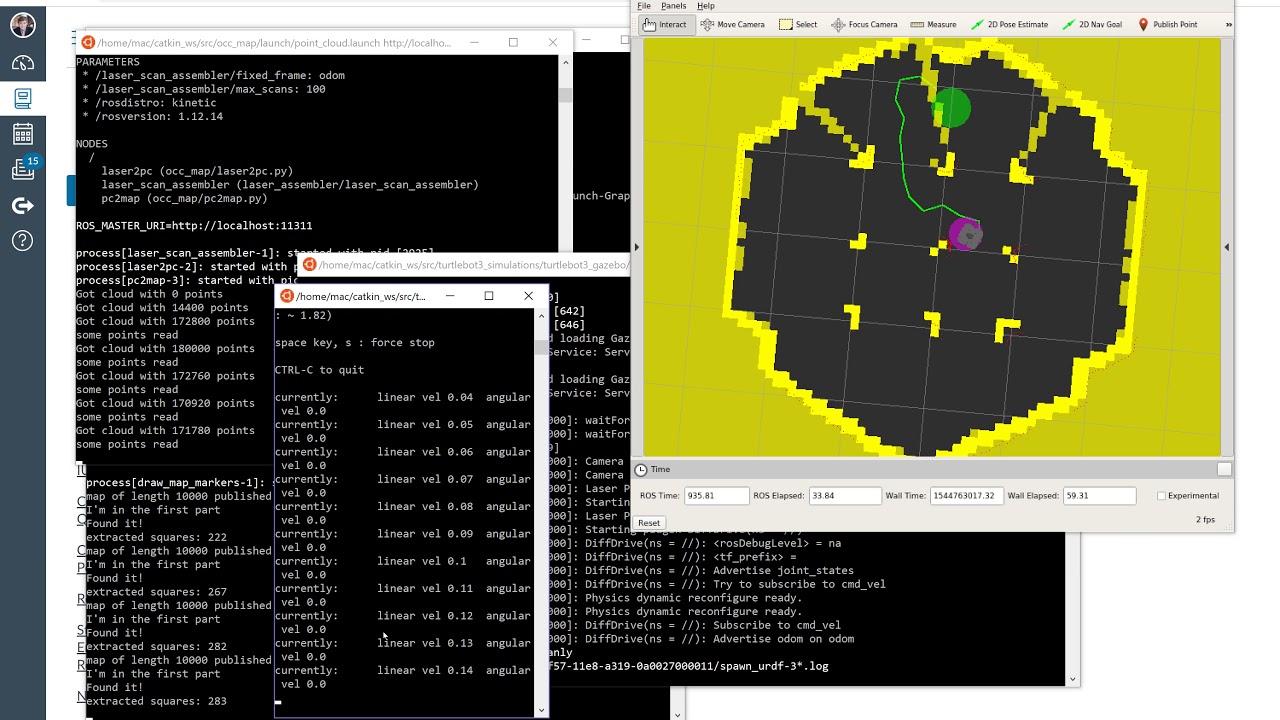This screenshot has width=1280, height=720.
Task: Select the Interact tool in RViz toolbar
Action: pyautogui.click(x=665, y=24)
